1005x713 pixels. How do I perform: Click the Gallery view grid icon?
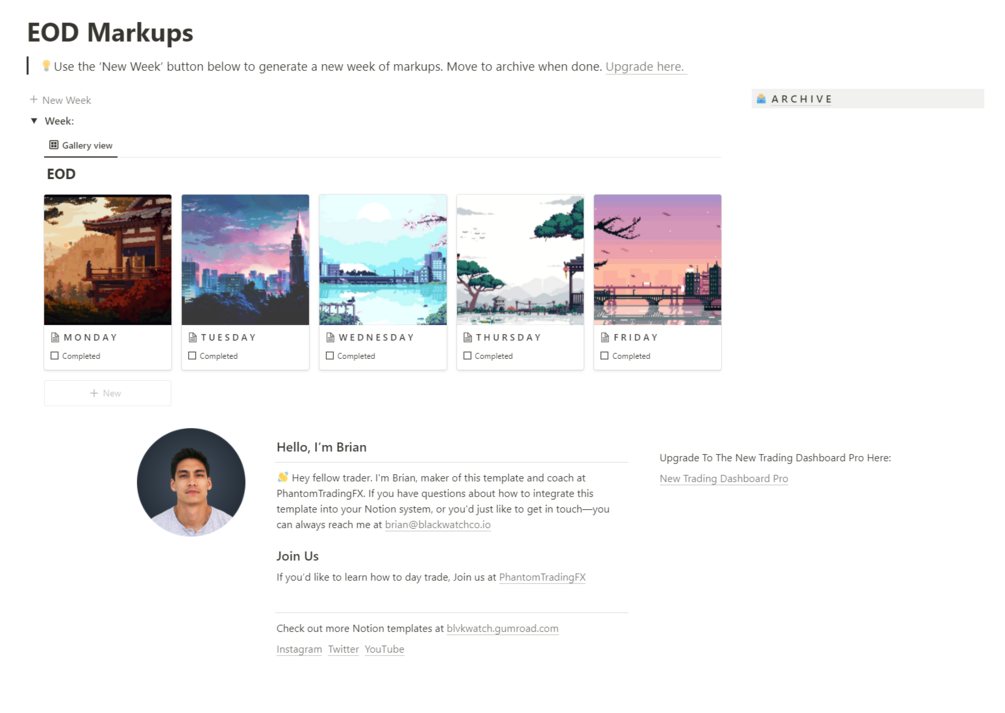[x=54, y=145]
